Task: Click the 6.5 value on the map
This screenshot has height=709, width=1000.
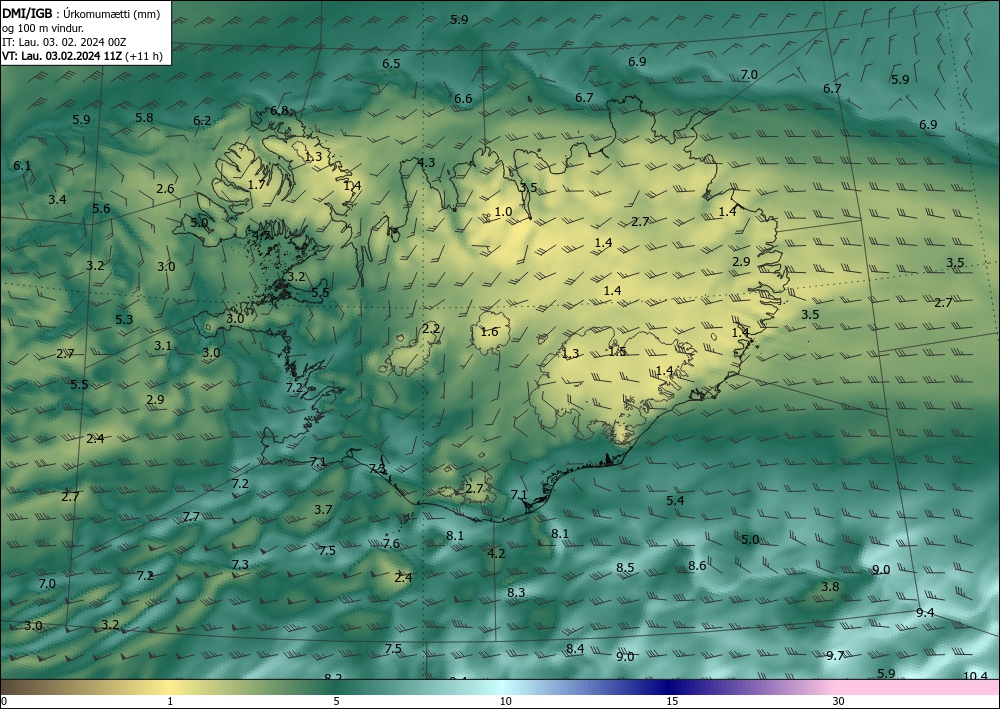Action: coord(391,64)
